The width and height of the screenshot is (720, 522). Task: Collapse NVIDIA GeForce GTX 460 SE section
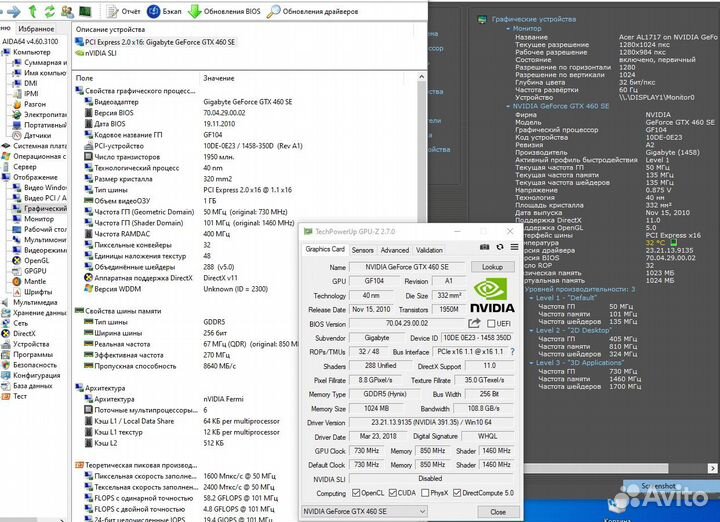pyautogui.click(x=508, y=106)
